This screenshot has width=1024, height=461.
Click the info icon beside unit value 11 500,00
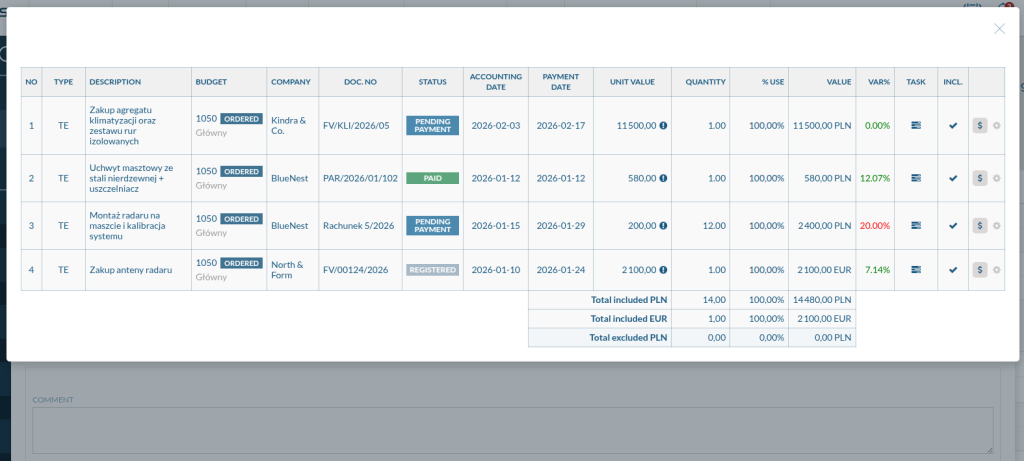[x=663, y=126]
